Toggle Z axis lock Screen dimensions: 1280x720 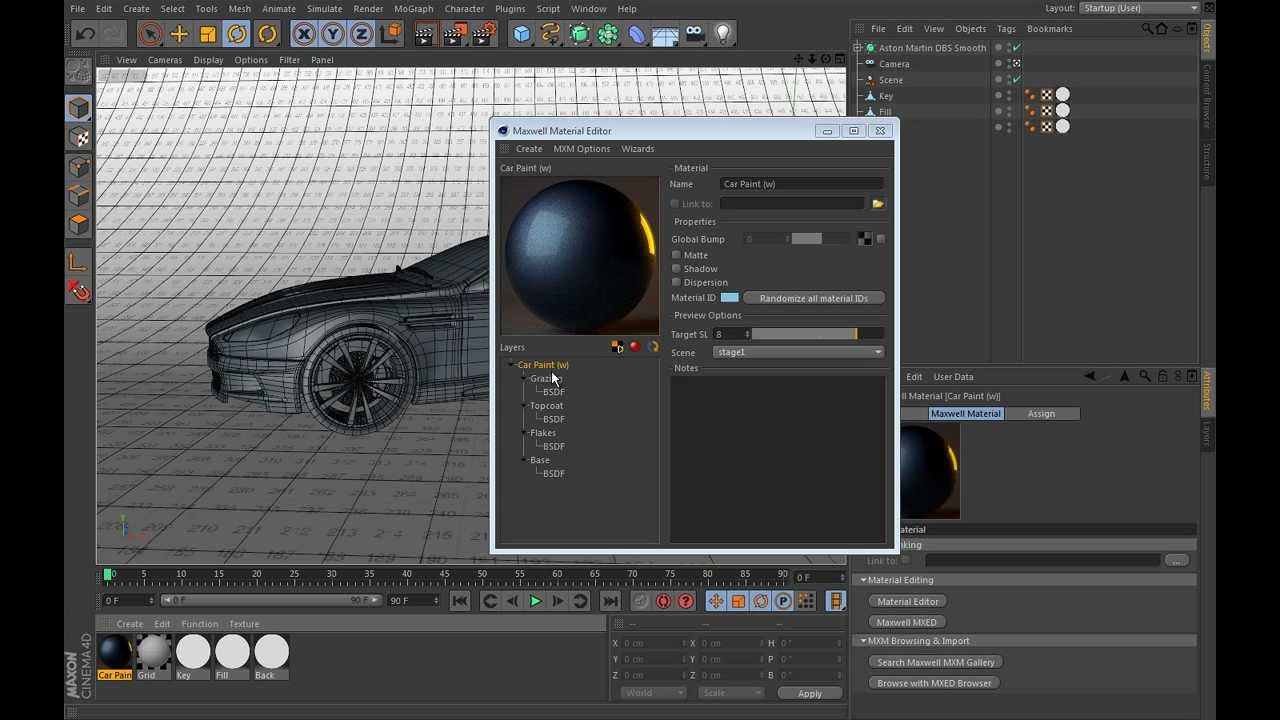click(x=362, y=35)
